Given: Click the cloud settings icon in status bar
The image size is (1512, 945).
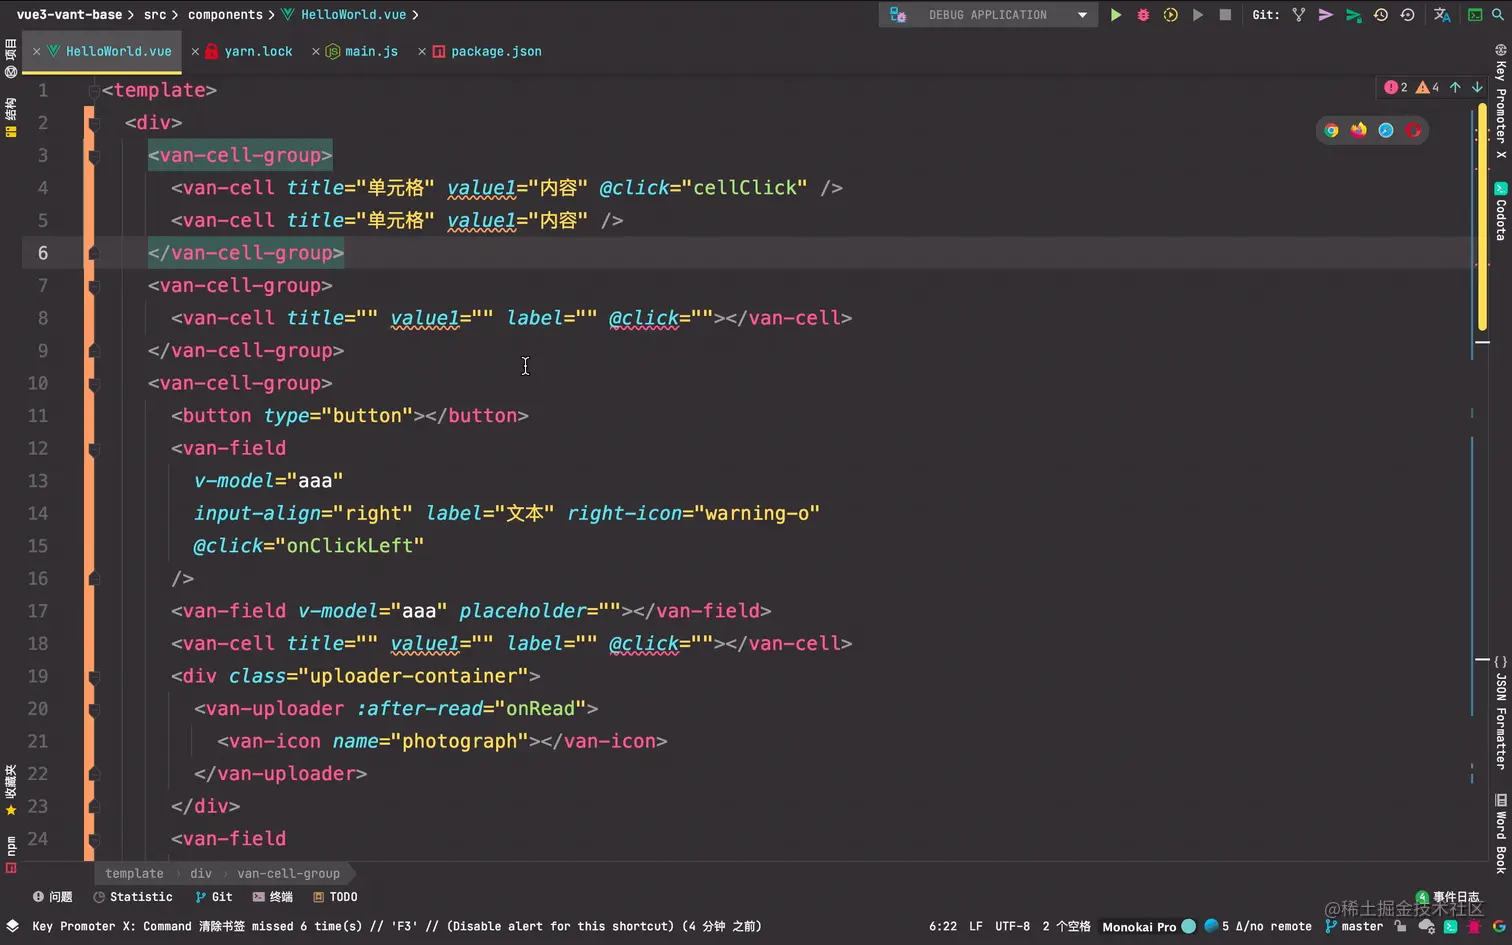Looking at the screenshot, I should coord(1427,926).
